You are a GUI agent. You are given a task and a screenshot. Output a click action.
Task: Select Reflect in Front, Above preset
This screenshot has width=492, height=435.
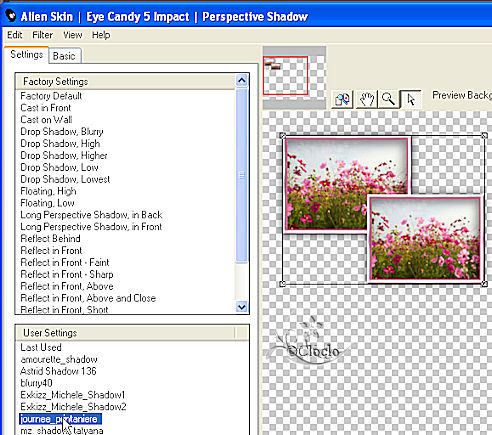click(67, 286)
